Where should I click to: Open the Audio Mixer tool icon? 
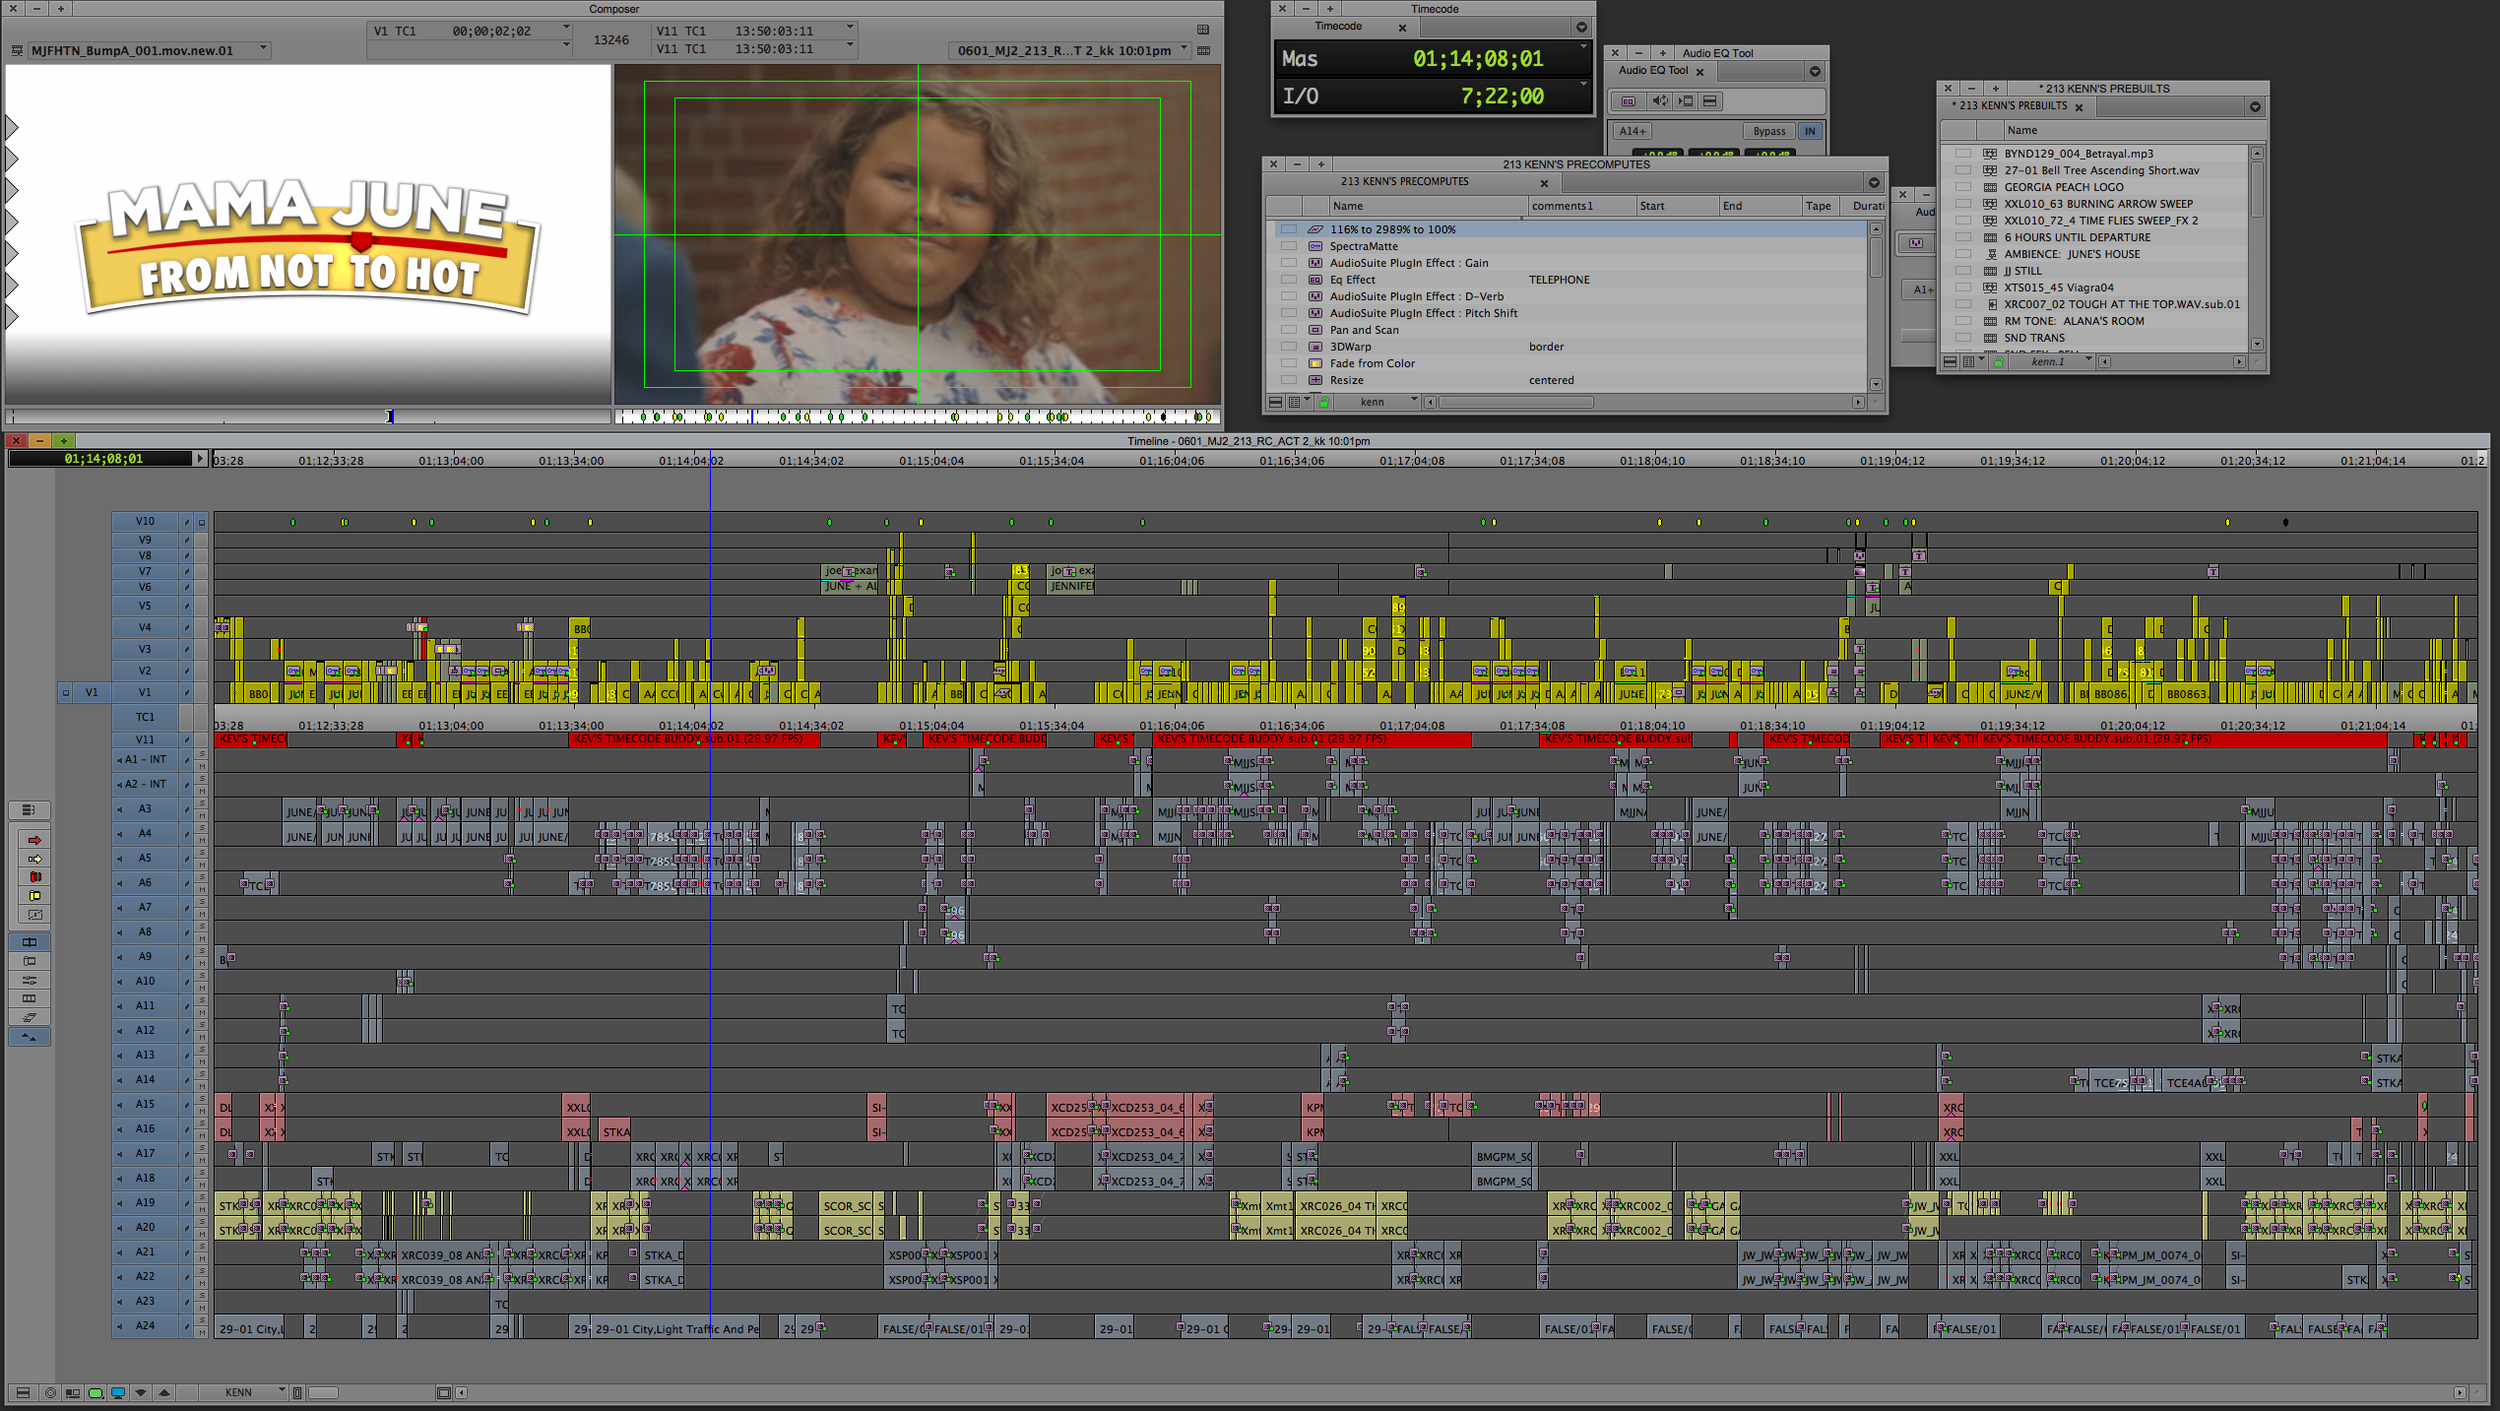point(29,980)
